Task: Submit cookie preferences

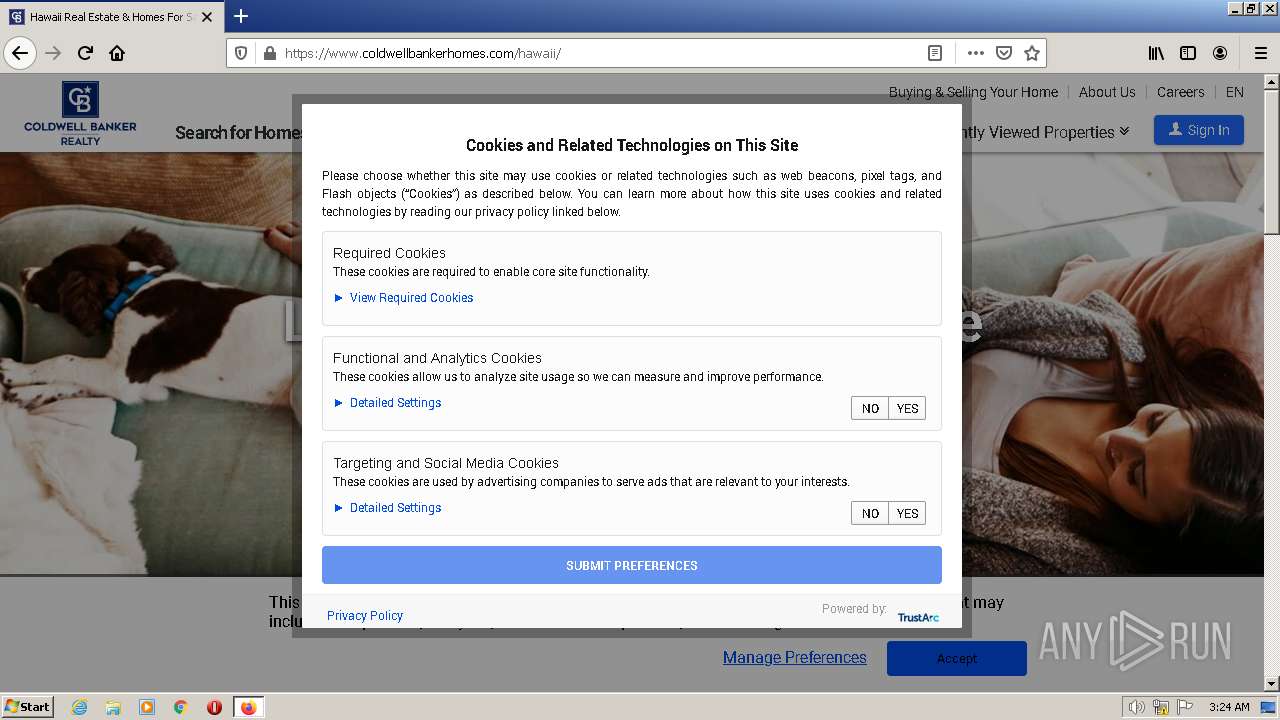Action: click(x=632, y=565)
